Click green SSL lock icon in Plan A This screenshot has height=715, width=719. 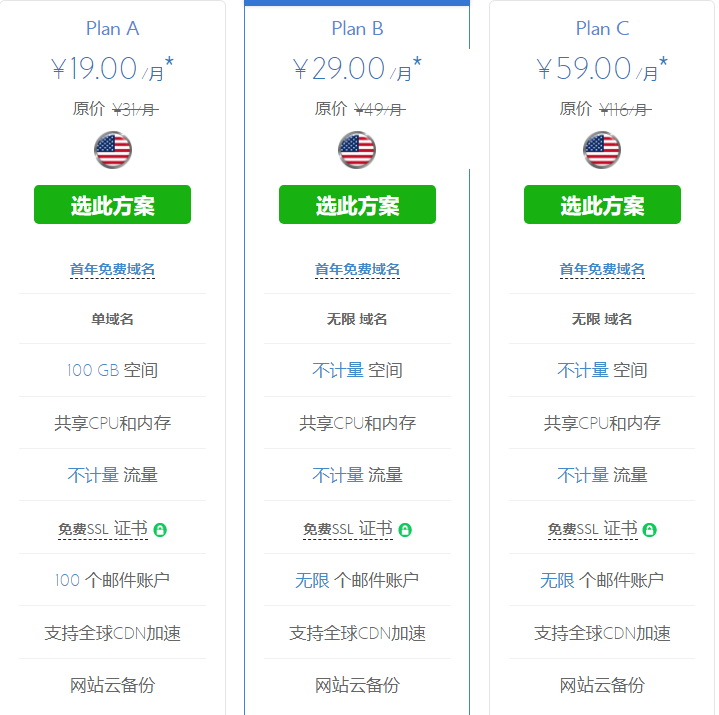pos(161,529)
